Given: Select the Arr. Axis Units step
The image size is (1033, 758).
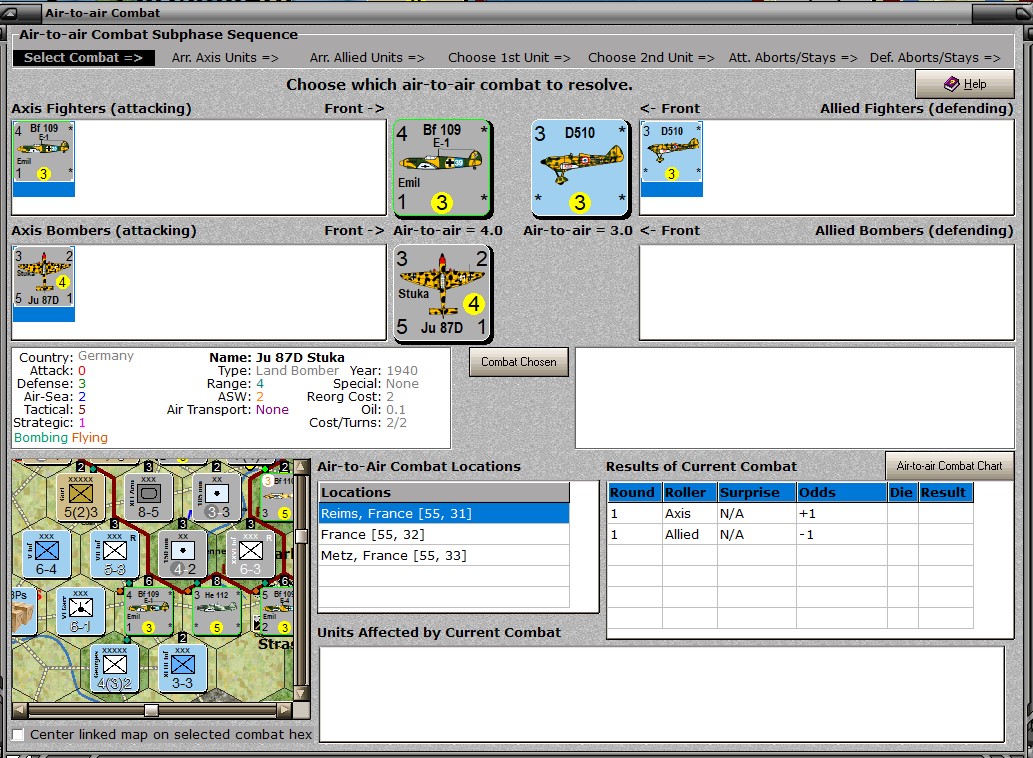Looking at the screenshot, I should click(225, 58).
